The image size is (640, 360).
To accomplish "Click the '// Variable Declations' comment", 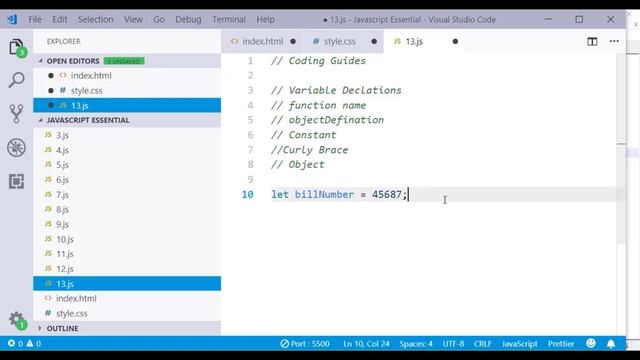I will point(336,91).
